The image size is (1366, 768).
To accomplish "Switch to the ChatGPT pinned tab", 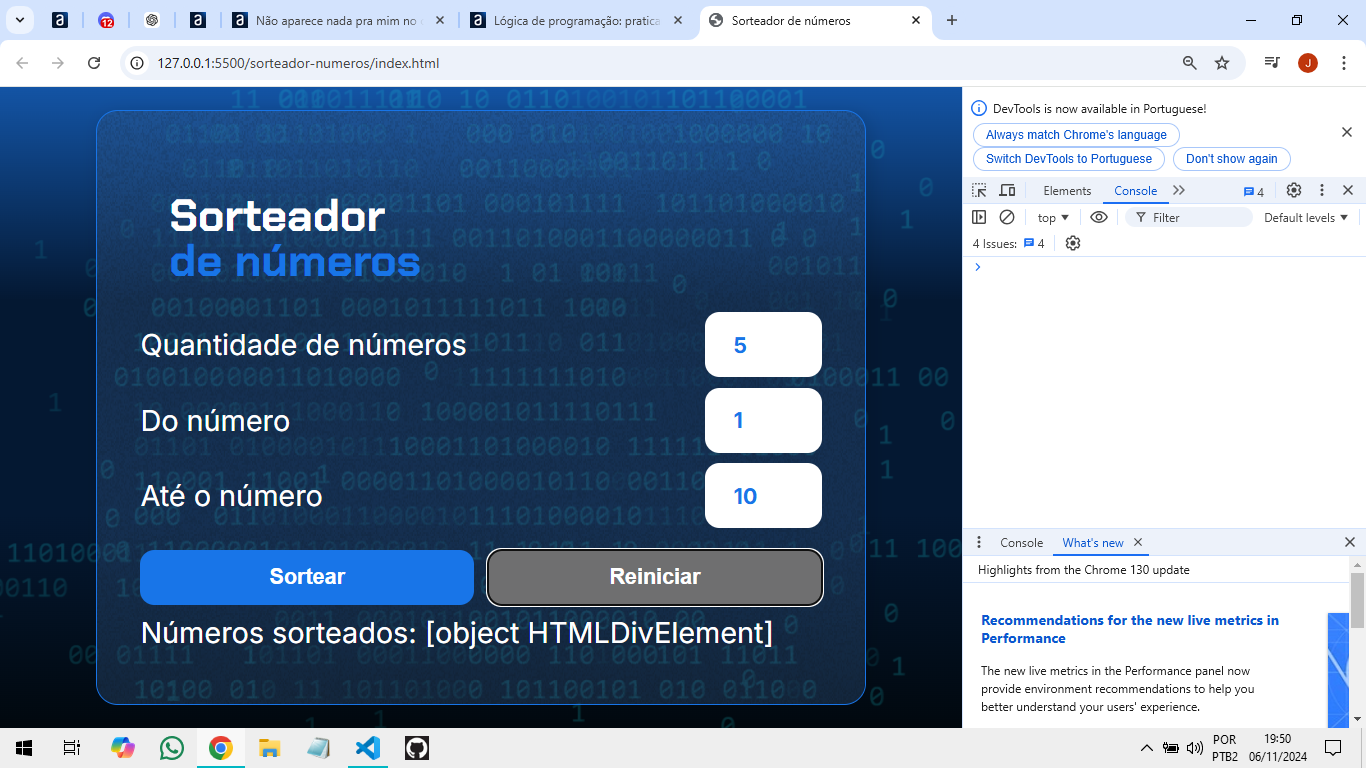I will click(x=152, y=20).
